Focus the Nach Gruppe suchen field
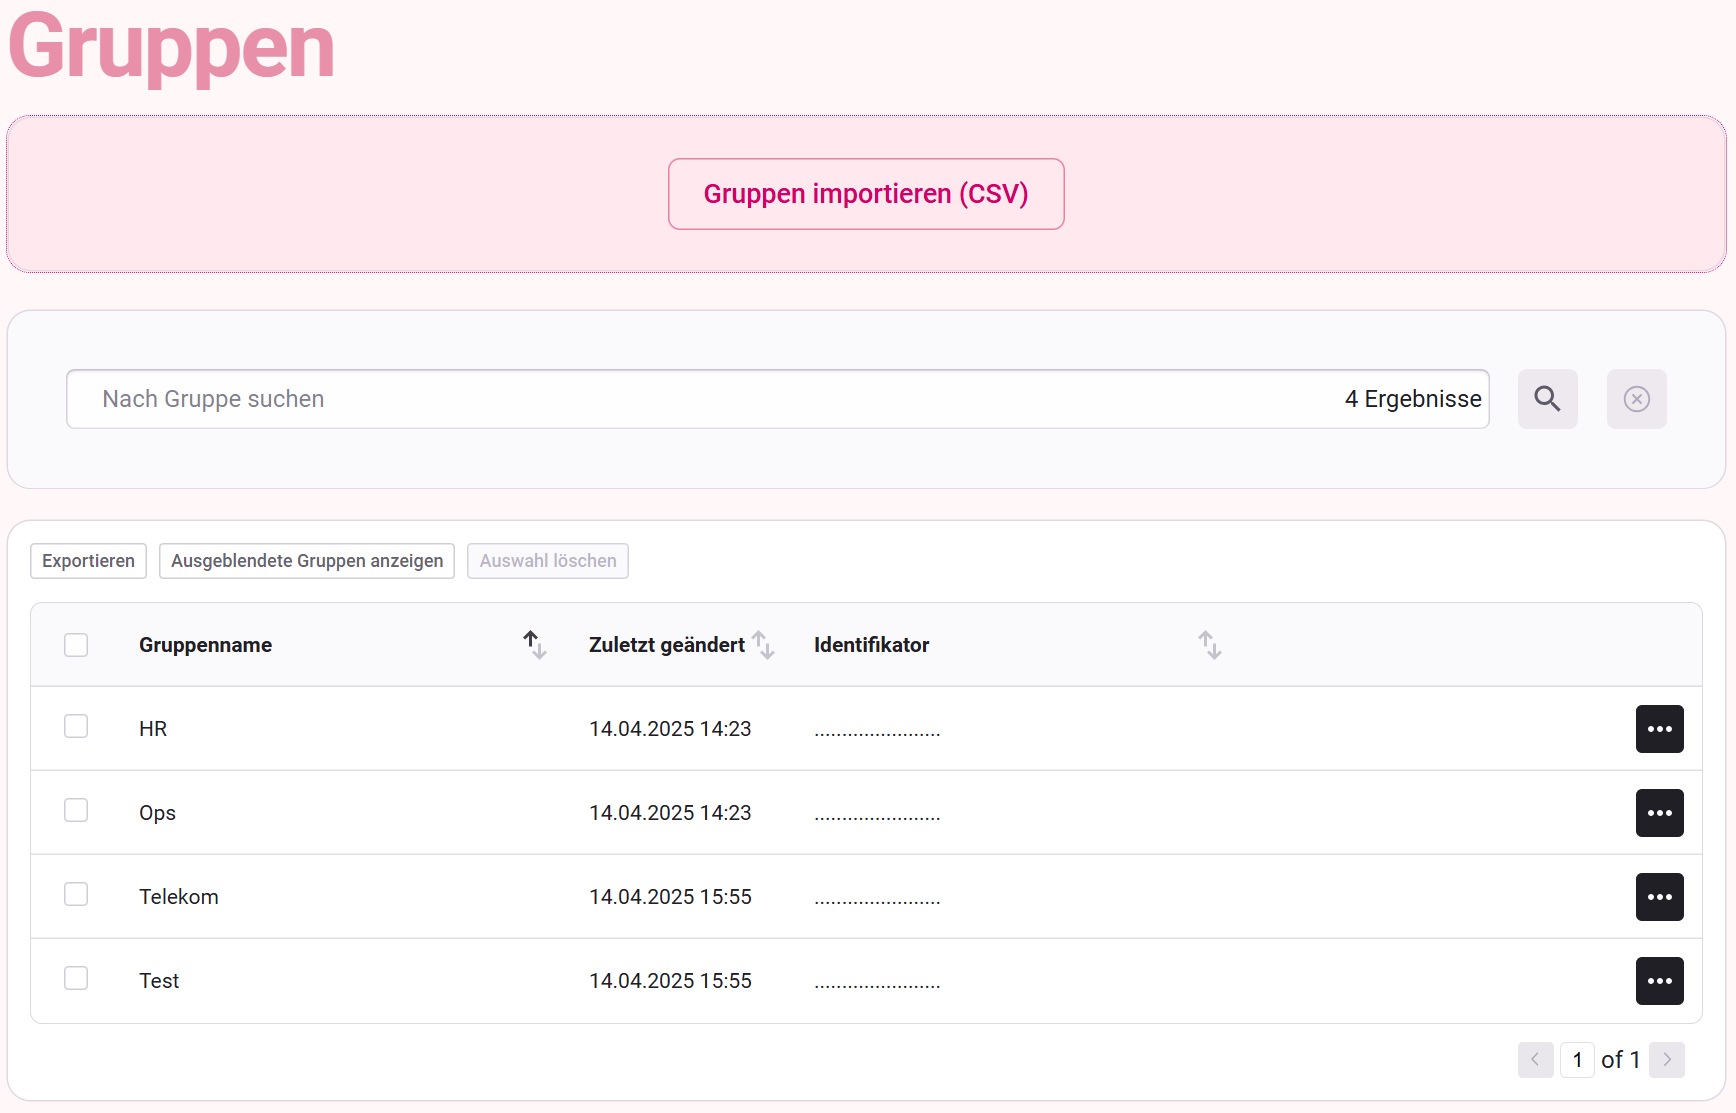 point(700,399)
